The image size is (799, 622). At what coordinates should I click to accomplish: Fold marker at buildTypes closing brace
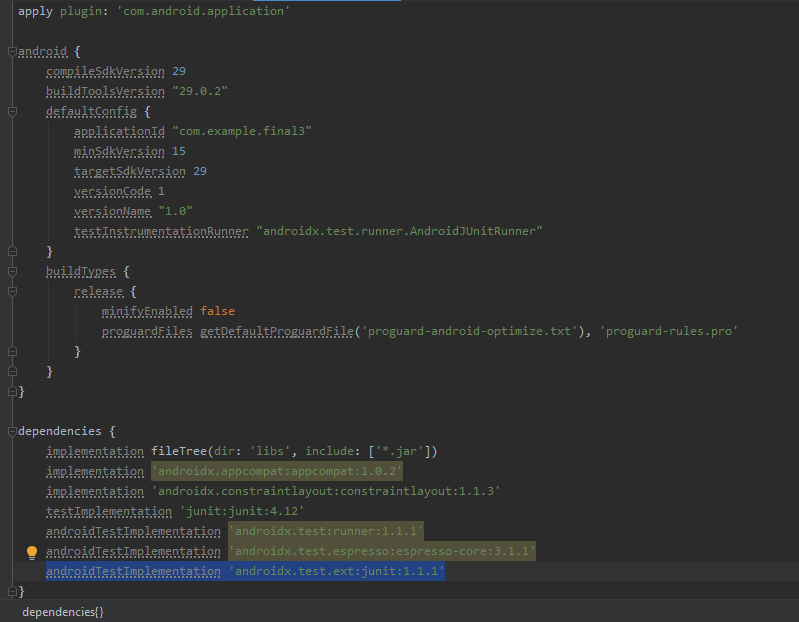tap(12, 371)
